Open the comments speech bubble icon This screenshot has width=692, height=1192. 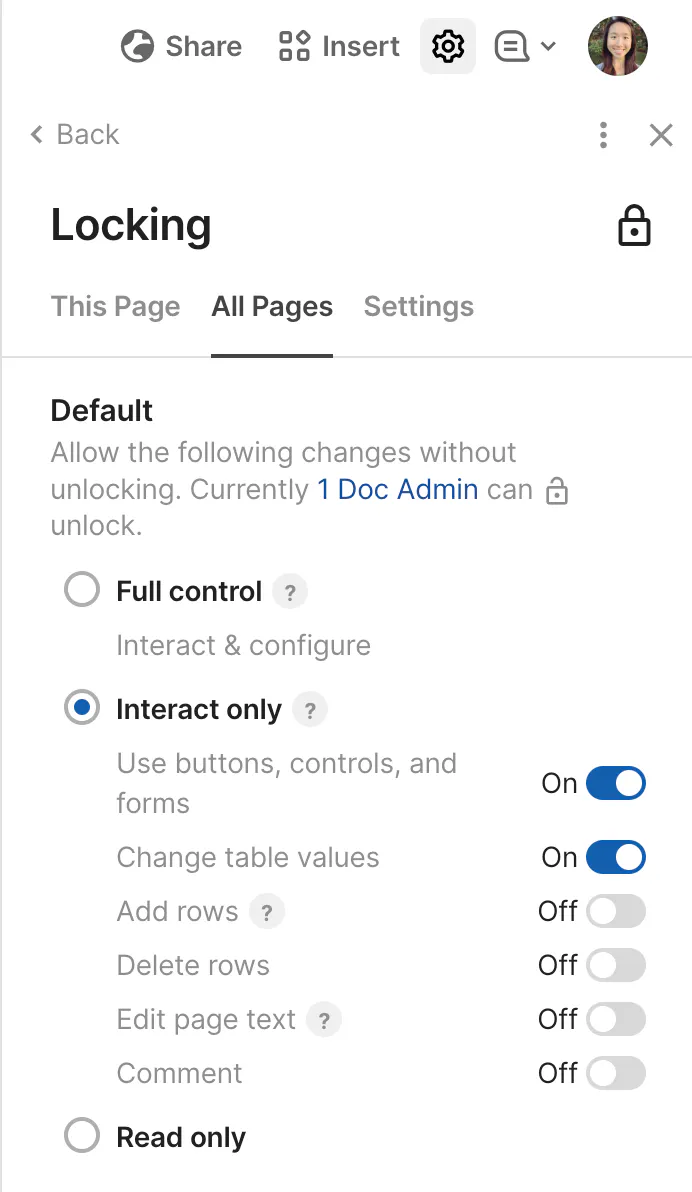pos(512,47)
